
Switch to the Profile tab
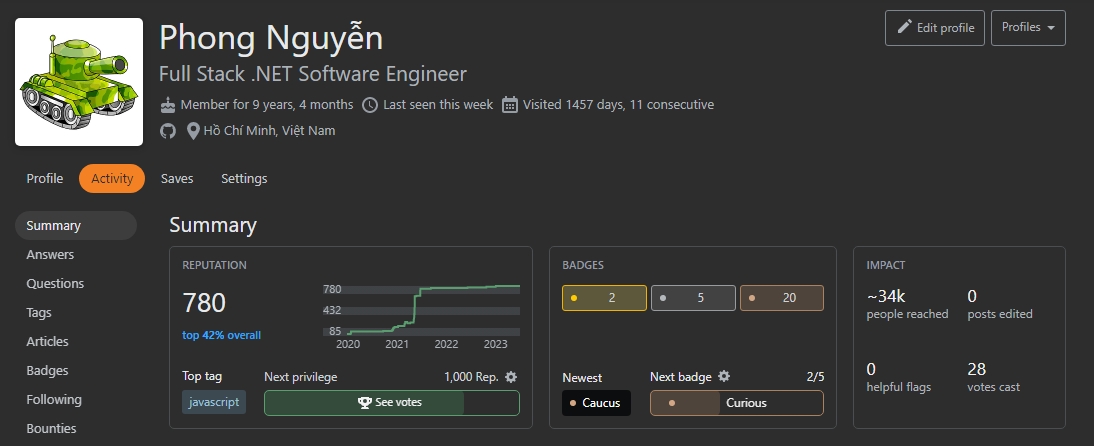tap(45, 179)
